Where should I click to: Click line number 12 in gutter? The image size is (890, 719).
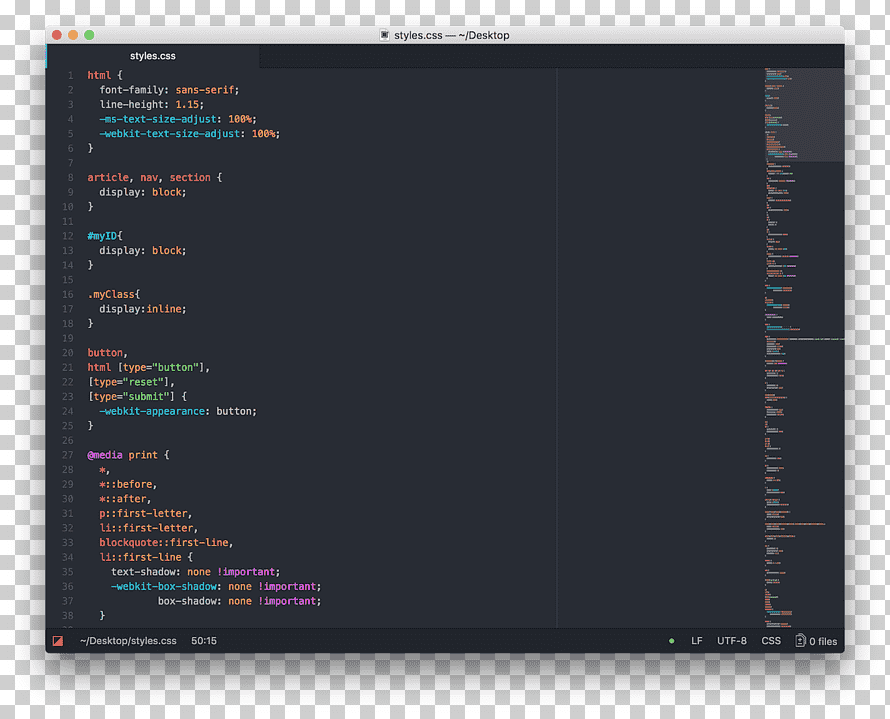pos(68,236)
